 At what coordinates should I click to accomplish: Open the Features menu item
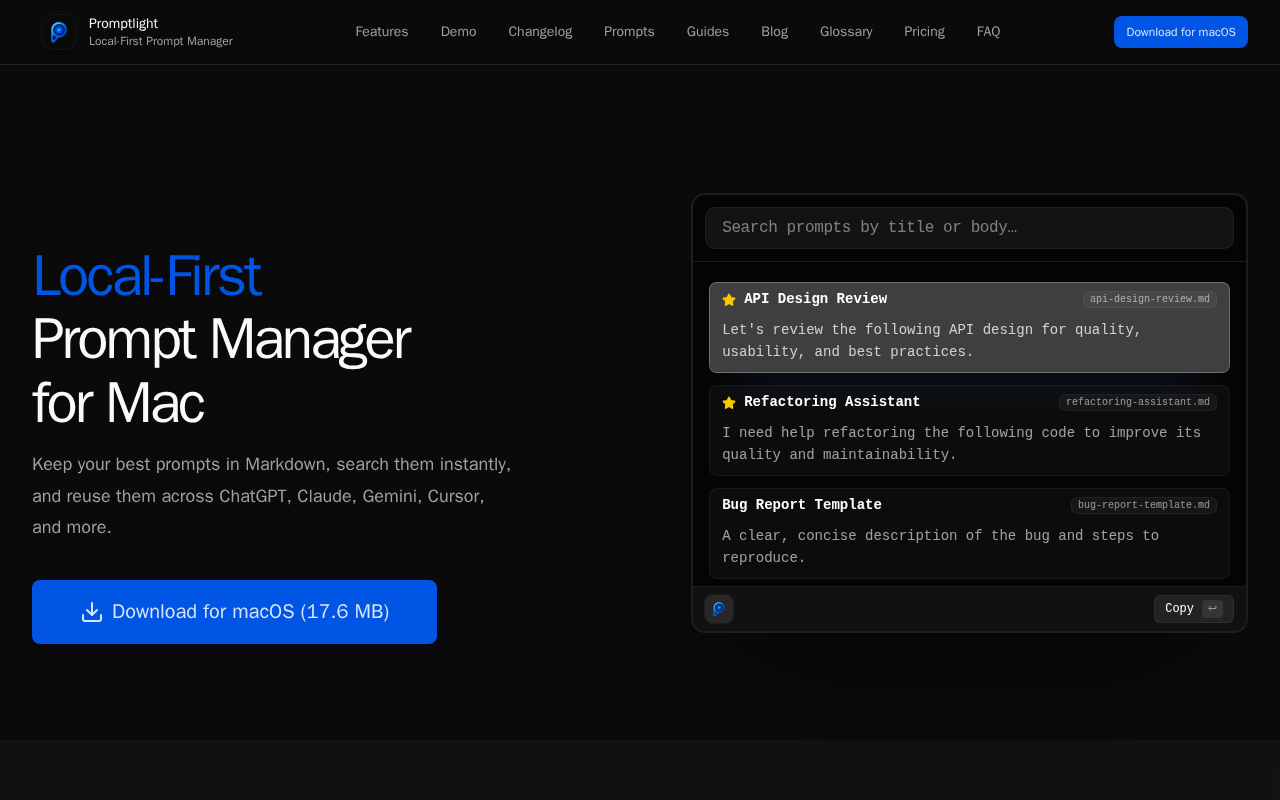tap(382, 32)
